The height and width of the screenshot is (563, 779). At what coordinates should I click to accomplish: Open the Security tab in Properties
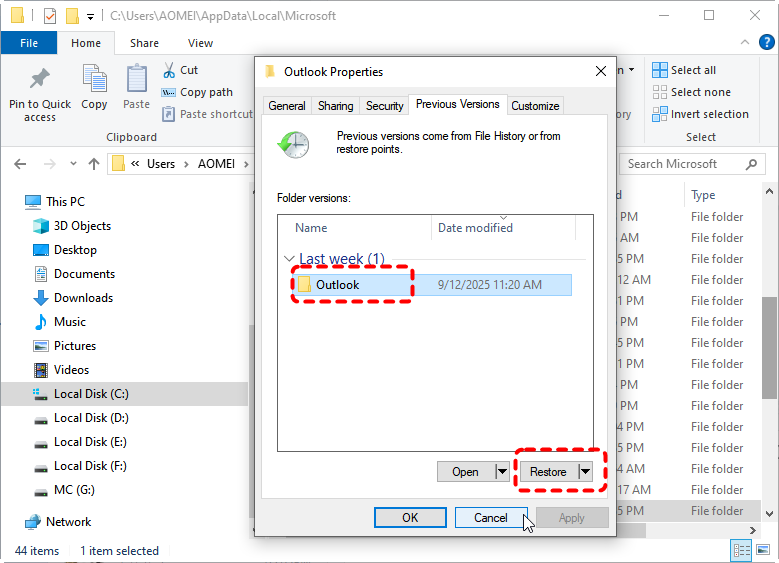385,106
